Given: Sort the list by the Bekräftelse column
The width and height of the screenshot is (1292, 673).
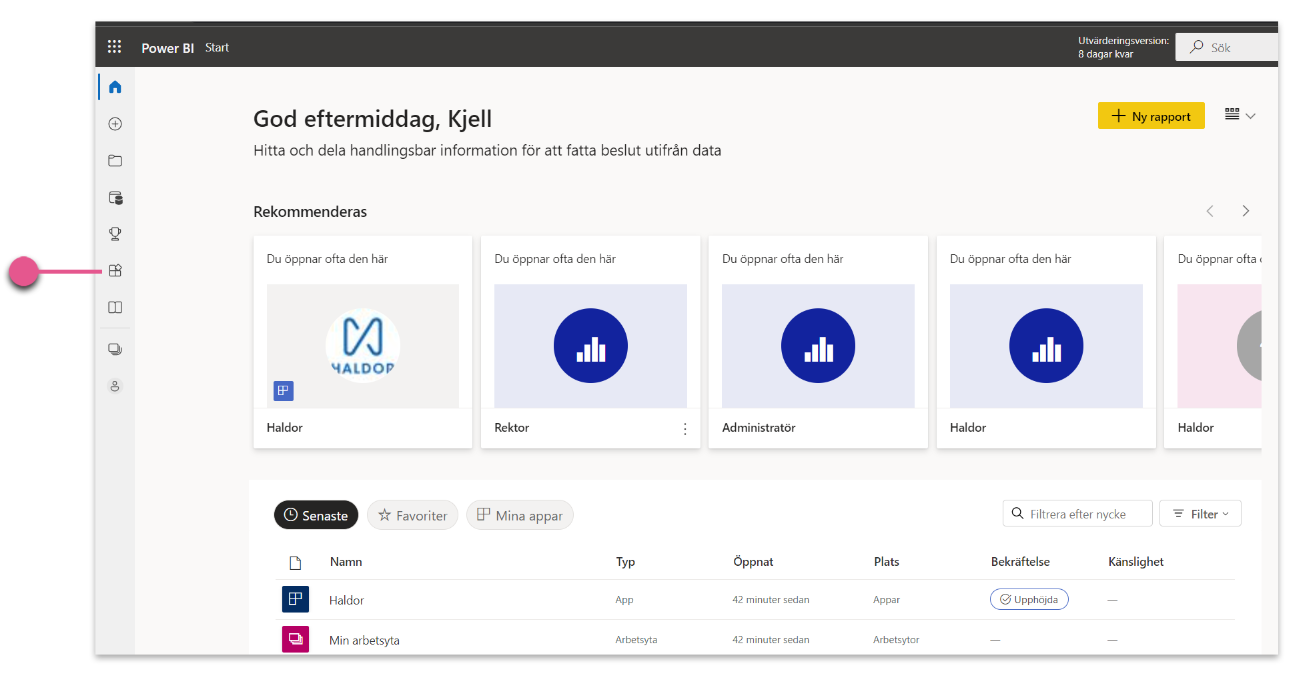Looking at the screenshot, I should (1020, 562).
